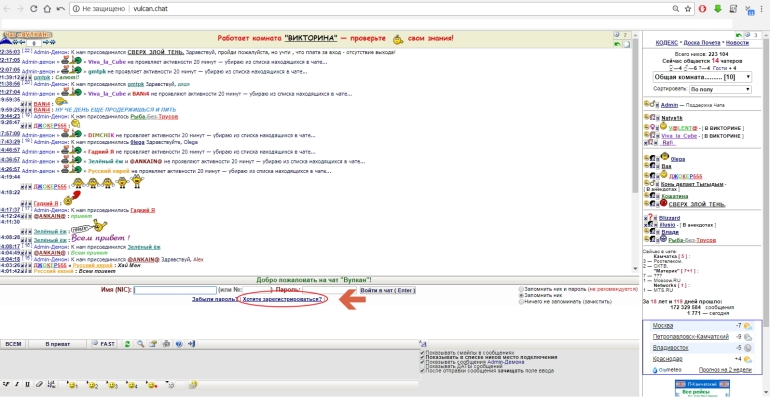The width and height of the screenshot is (770, 399).
Task: Click the green download arrow extension
Action: 718,9
